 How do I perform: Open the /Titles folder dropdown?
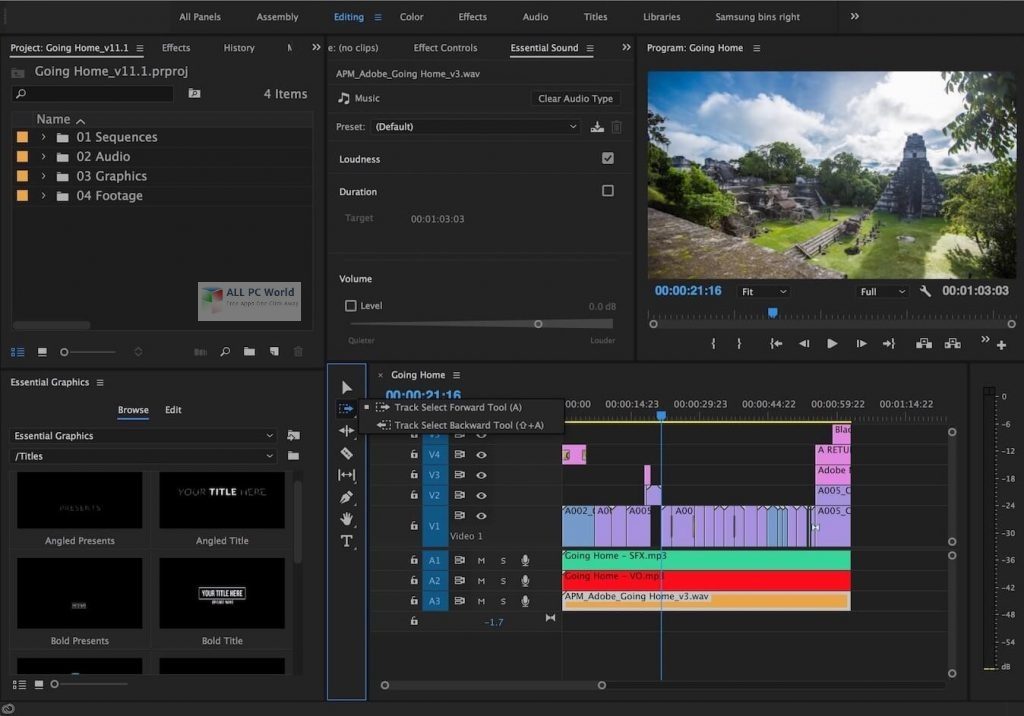click(x=143, y=456)
